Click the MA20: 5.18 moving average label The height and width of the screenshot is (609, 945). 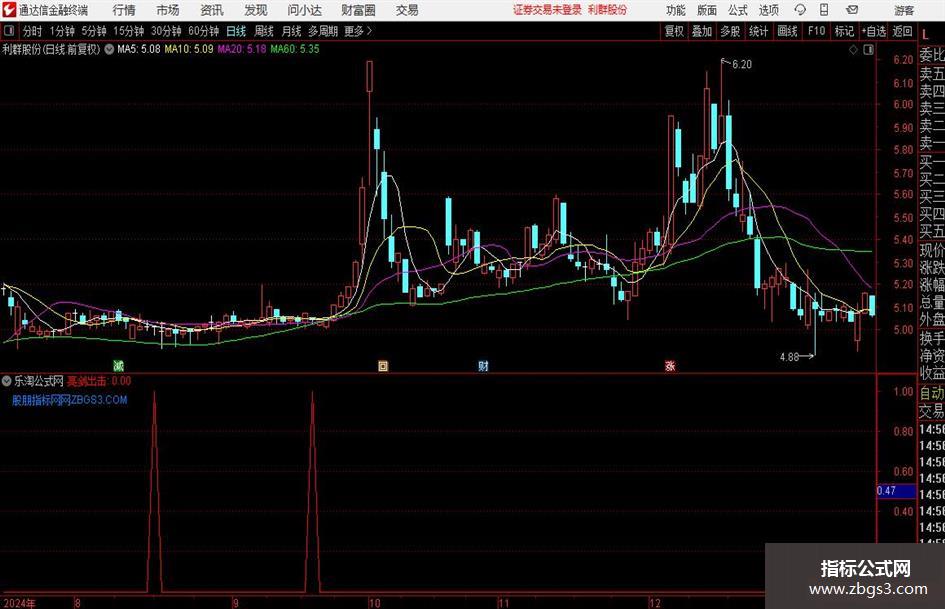242,49
